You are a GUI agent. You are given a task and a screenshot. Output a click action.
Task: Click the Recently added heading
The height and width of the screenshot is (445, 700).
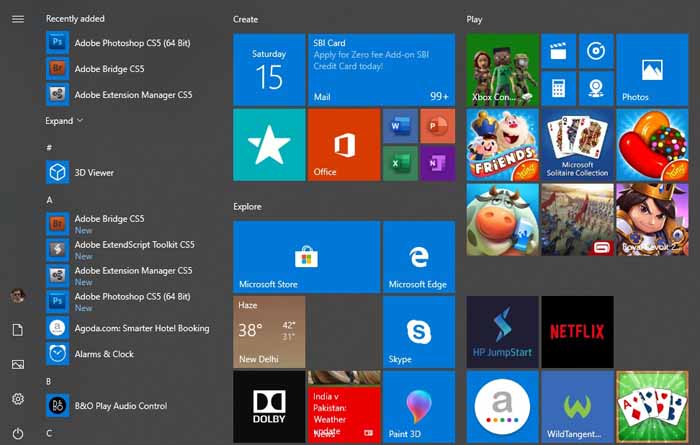[x=75, y=18]
